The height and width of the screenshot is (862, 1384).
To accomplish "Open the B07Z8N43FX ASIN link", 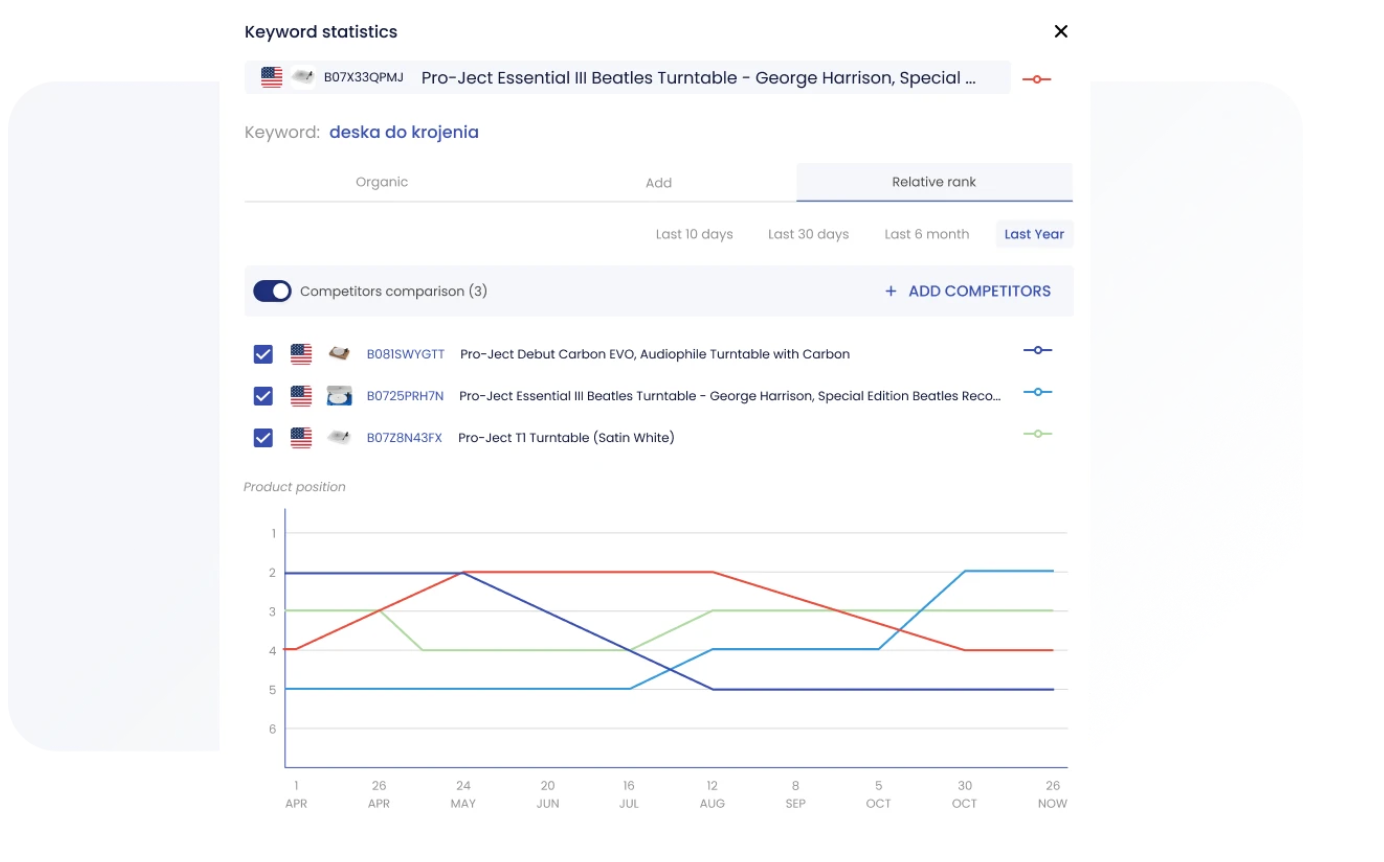I will [404, 437].
